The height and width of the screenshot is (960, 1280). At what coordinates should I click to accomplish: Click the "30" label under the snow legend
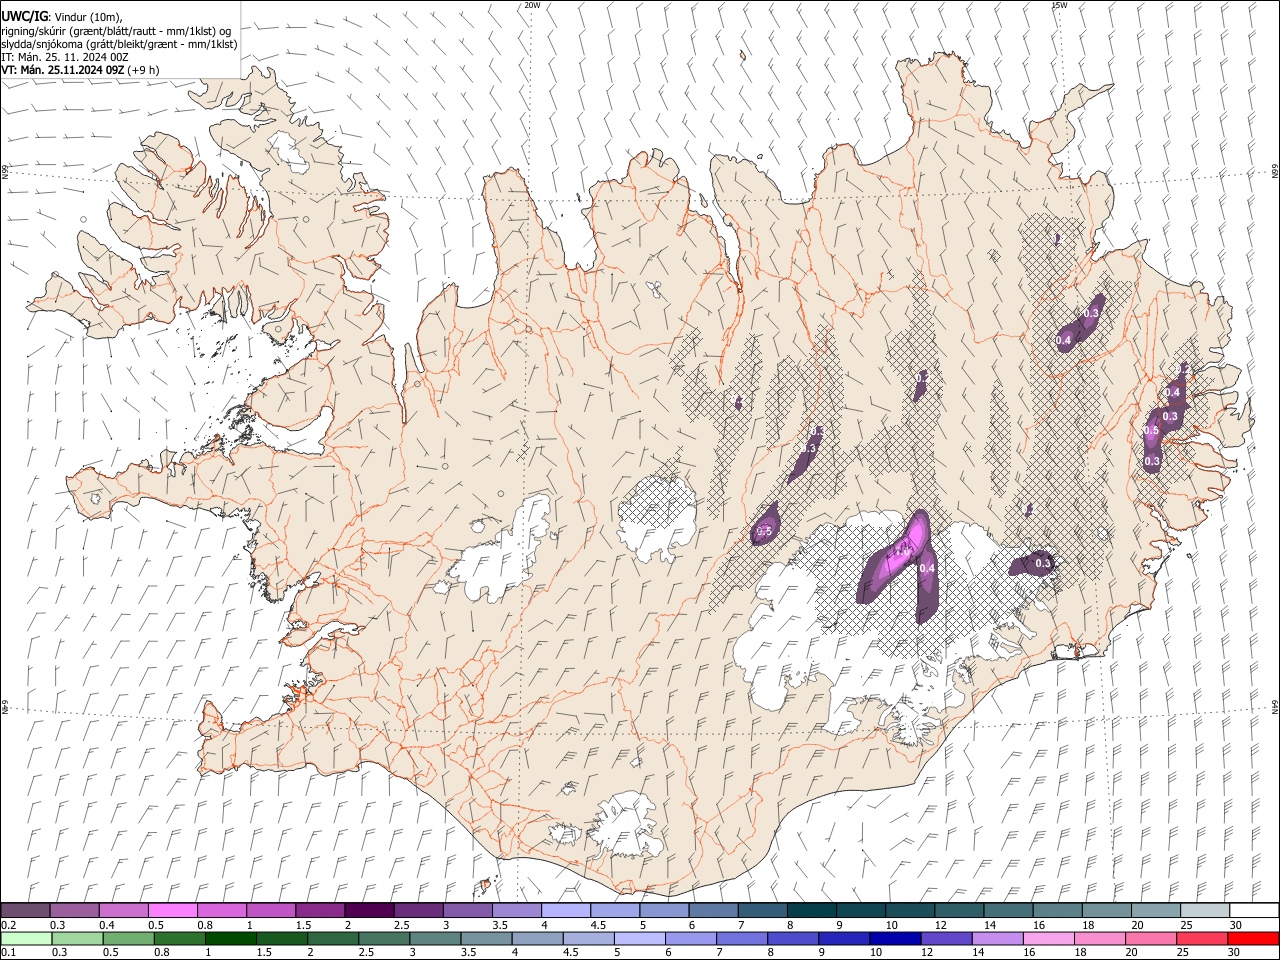(x=1235, y=925)
